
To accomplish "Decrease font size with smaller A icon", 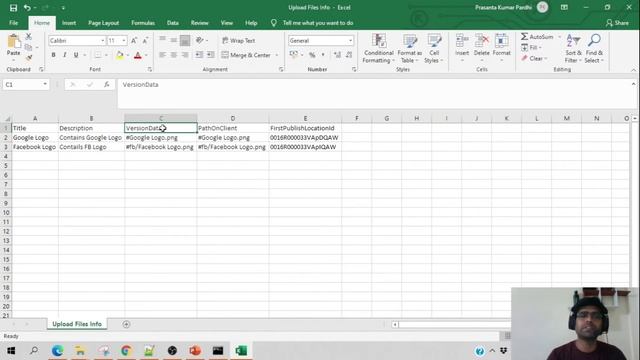I will coord(145,40).
